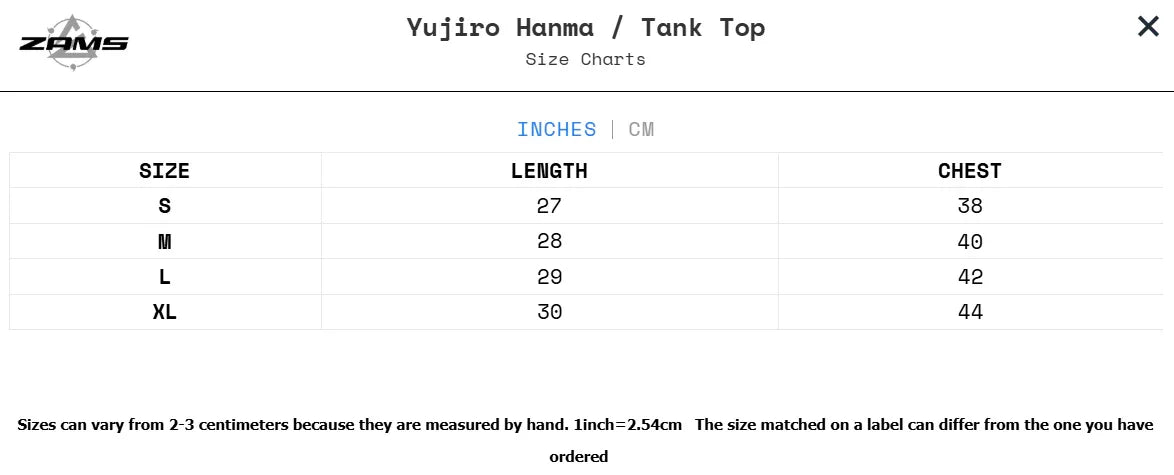Close the size chart popup
Viewport: 1174px width, 475px height.
pyautogui.click(x=1148, y=27)
